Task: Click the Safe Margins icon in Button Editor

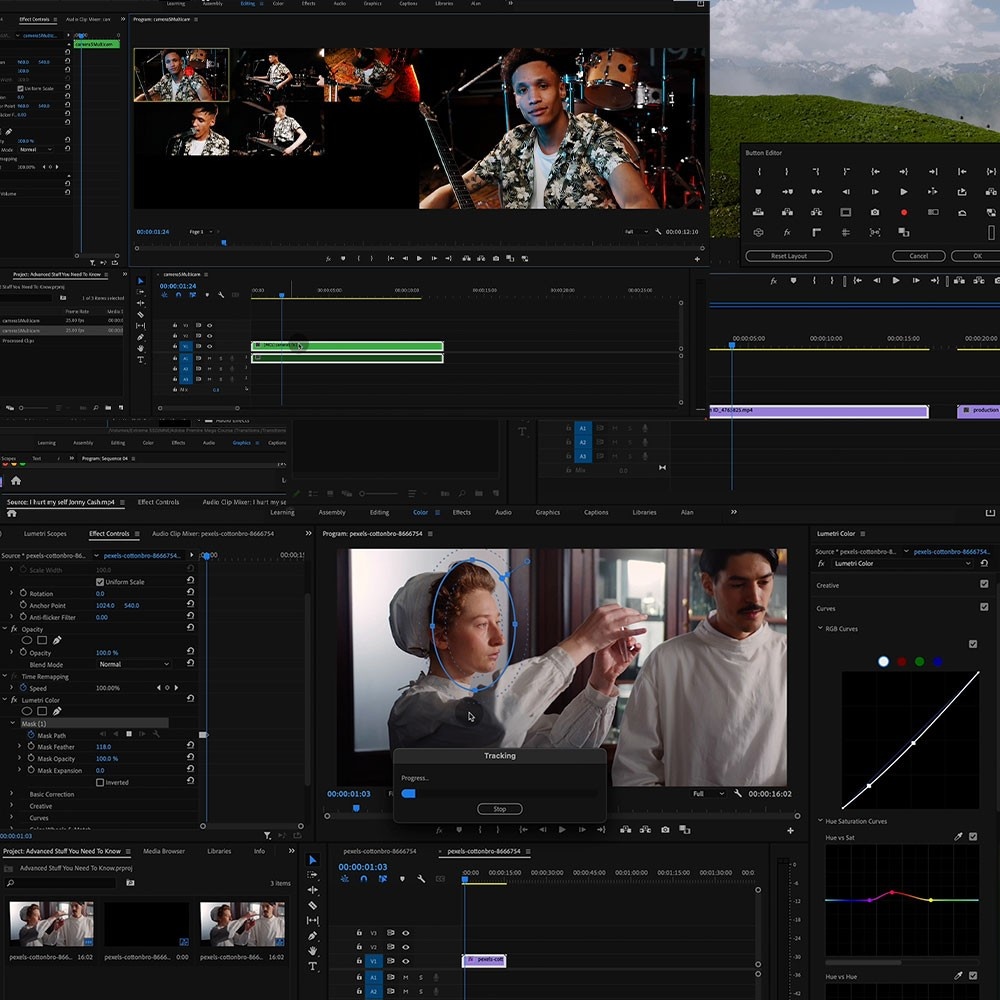Action: click(845, 212)
